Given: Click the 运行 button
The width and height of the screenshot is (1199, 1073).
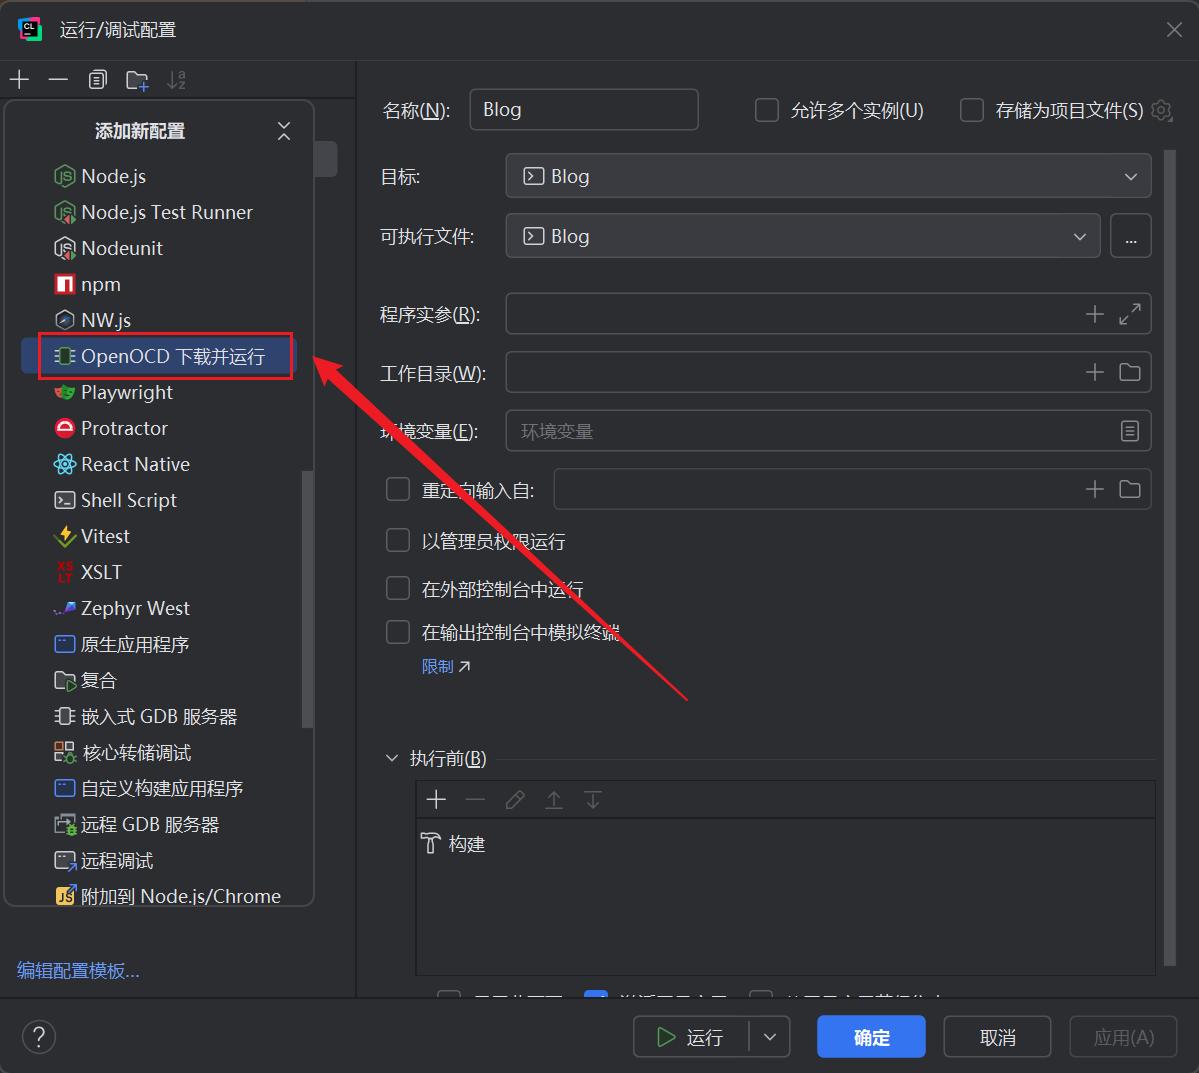Looking at the screenshot, I should [690, 1037].
